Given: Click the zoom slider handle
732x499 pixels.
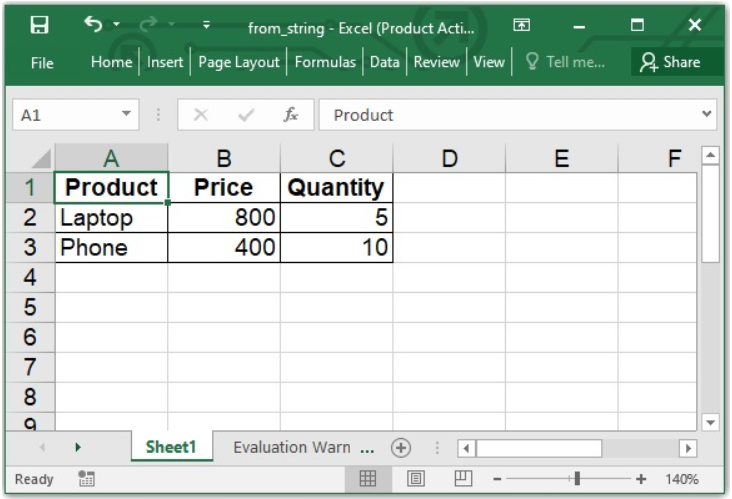Looking at the screenshot, I should [x=576, y=479].
